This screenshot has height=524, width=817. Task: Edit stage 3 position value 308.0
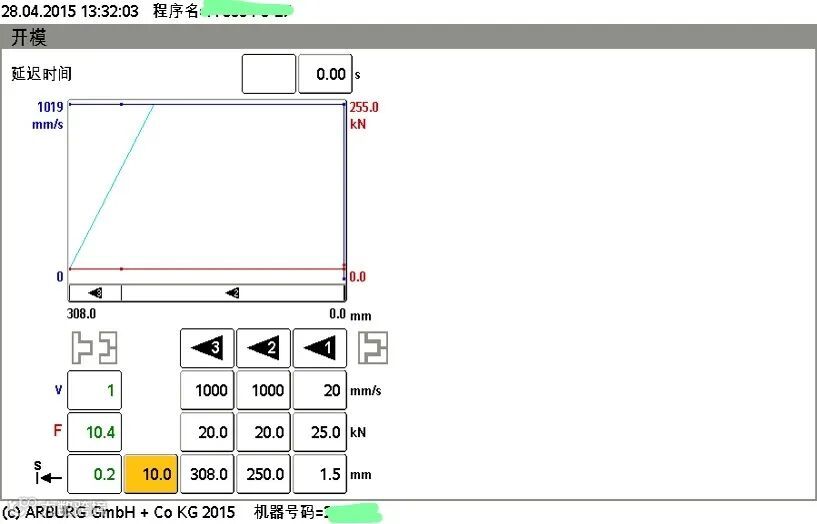pyautogui.click(x=207, y=474)
